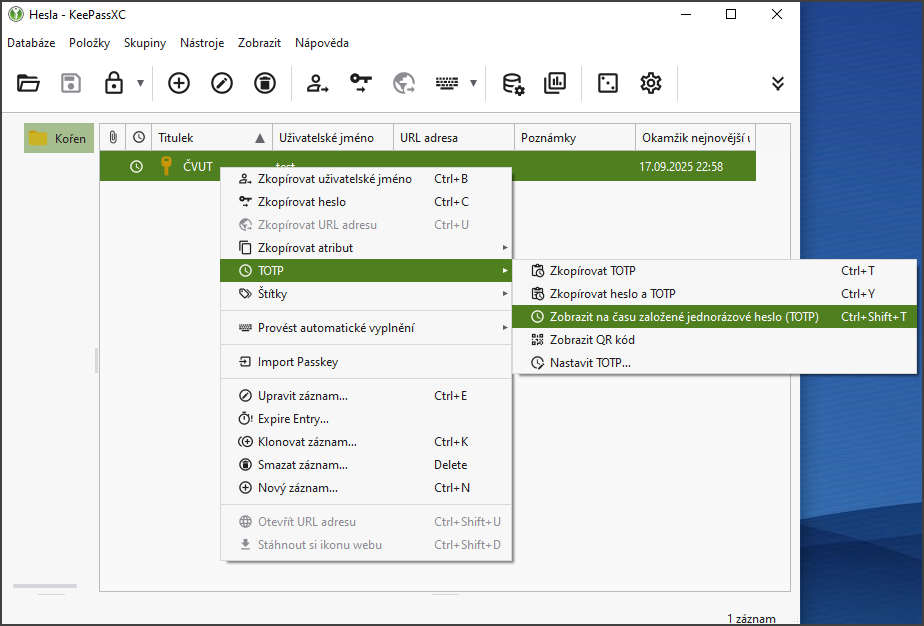Open application settings gear icon
Screen dimensions: 924x626
651,83
